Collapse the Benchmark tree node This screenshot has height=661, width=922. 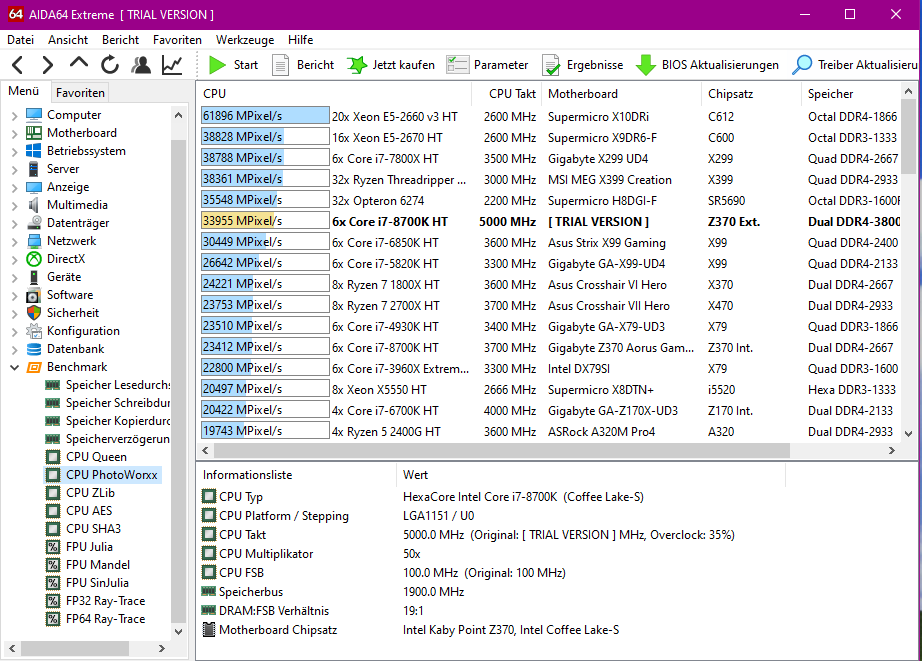coord(15,368)
